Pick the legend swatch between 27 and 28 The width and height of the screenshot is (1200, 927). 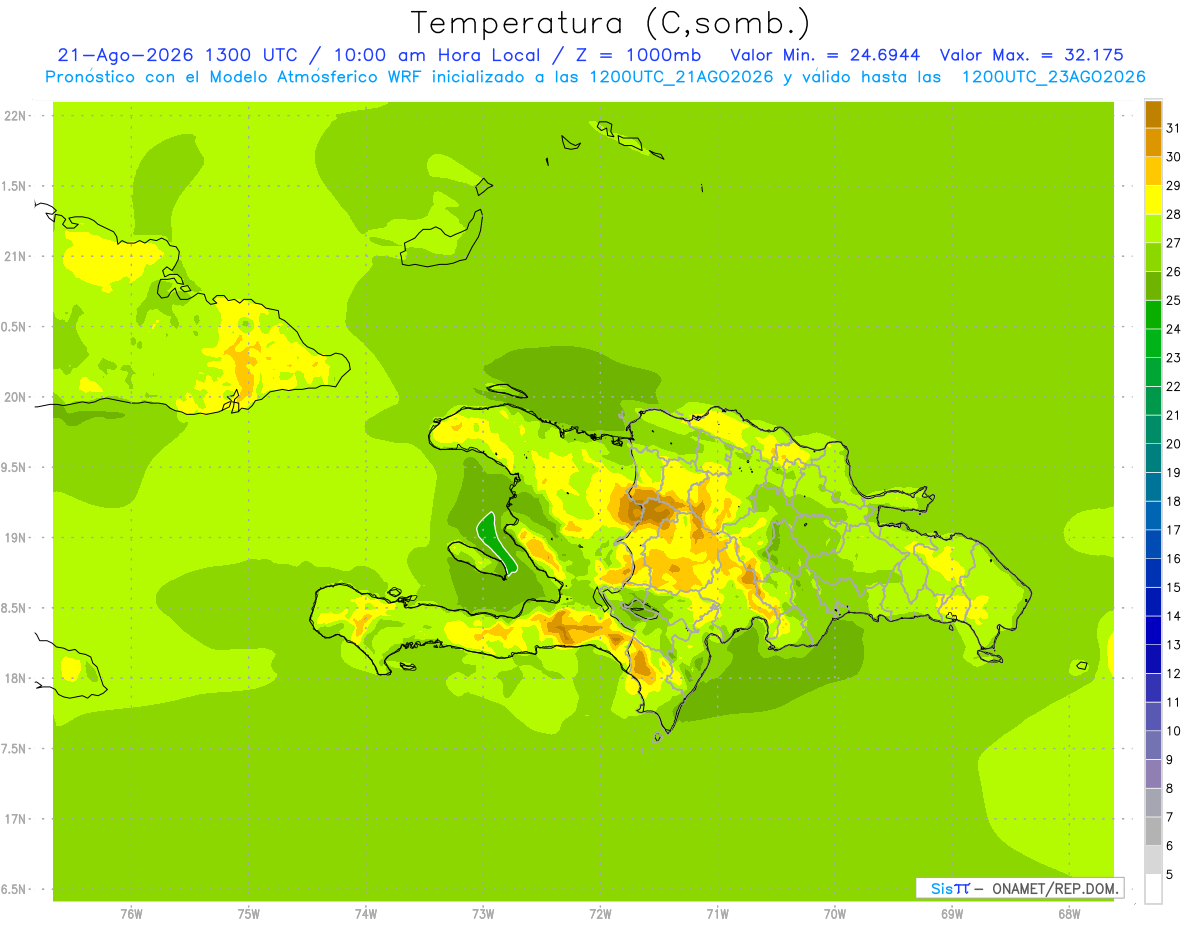tap(1153, 228)
